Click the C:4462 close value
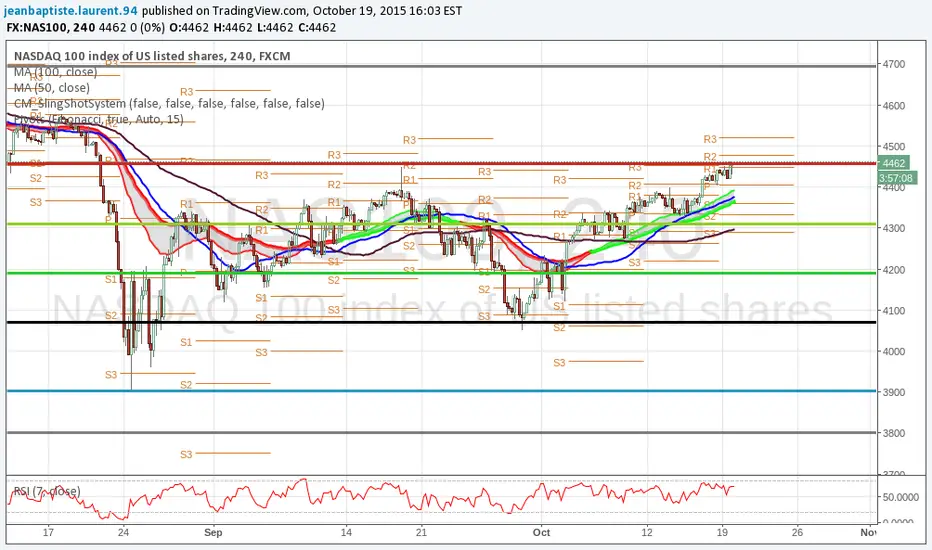932x550 pixels. [x=316, y=27]
